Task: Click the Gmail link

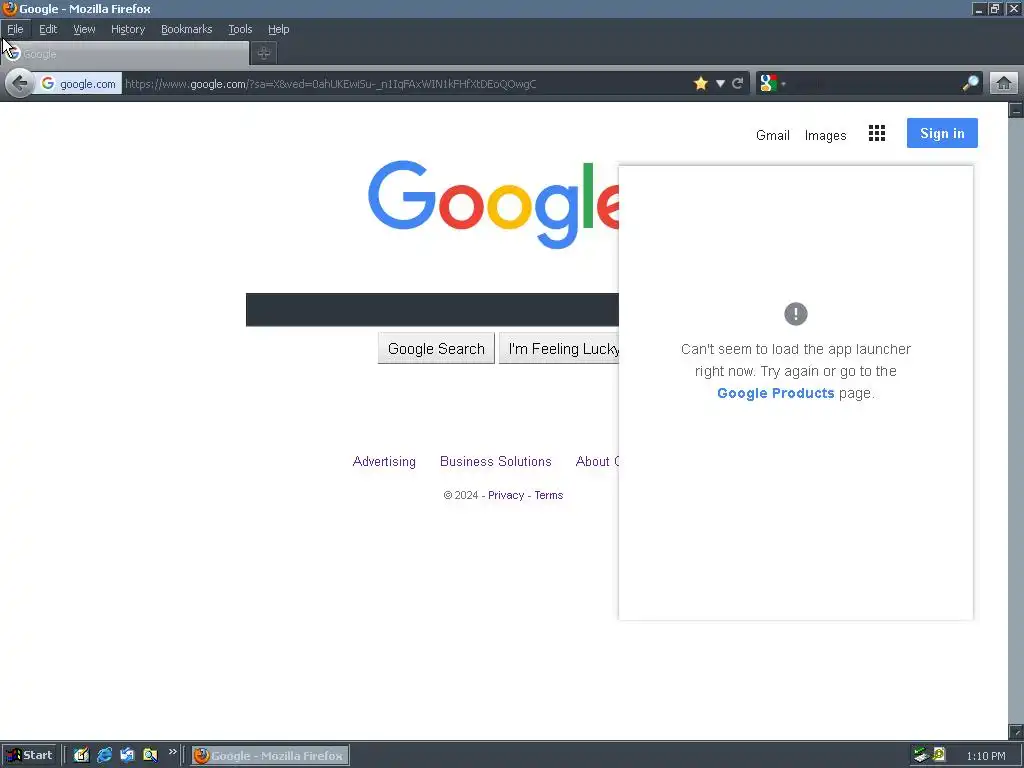Action: click(x=773, y=135)
